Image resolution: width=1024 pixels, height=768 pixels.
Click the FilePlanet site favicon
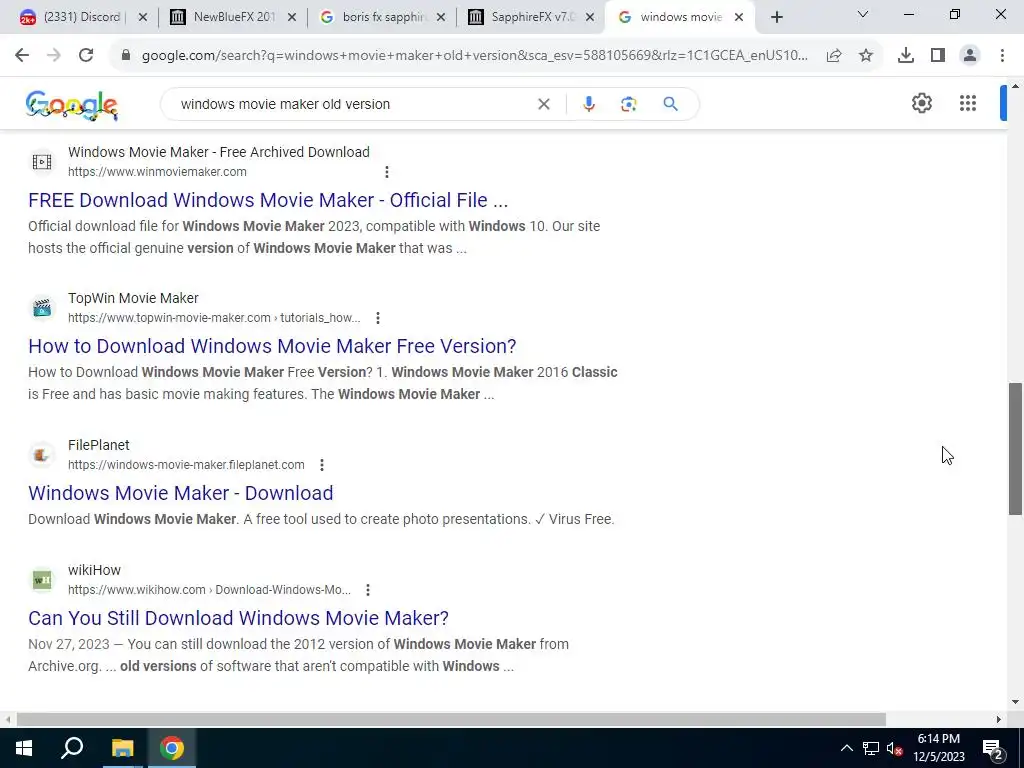coord(42,455)
